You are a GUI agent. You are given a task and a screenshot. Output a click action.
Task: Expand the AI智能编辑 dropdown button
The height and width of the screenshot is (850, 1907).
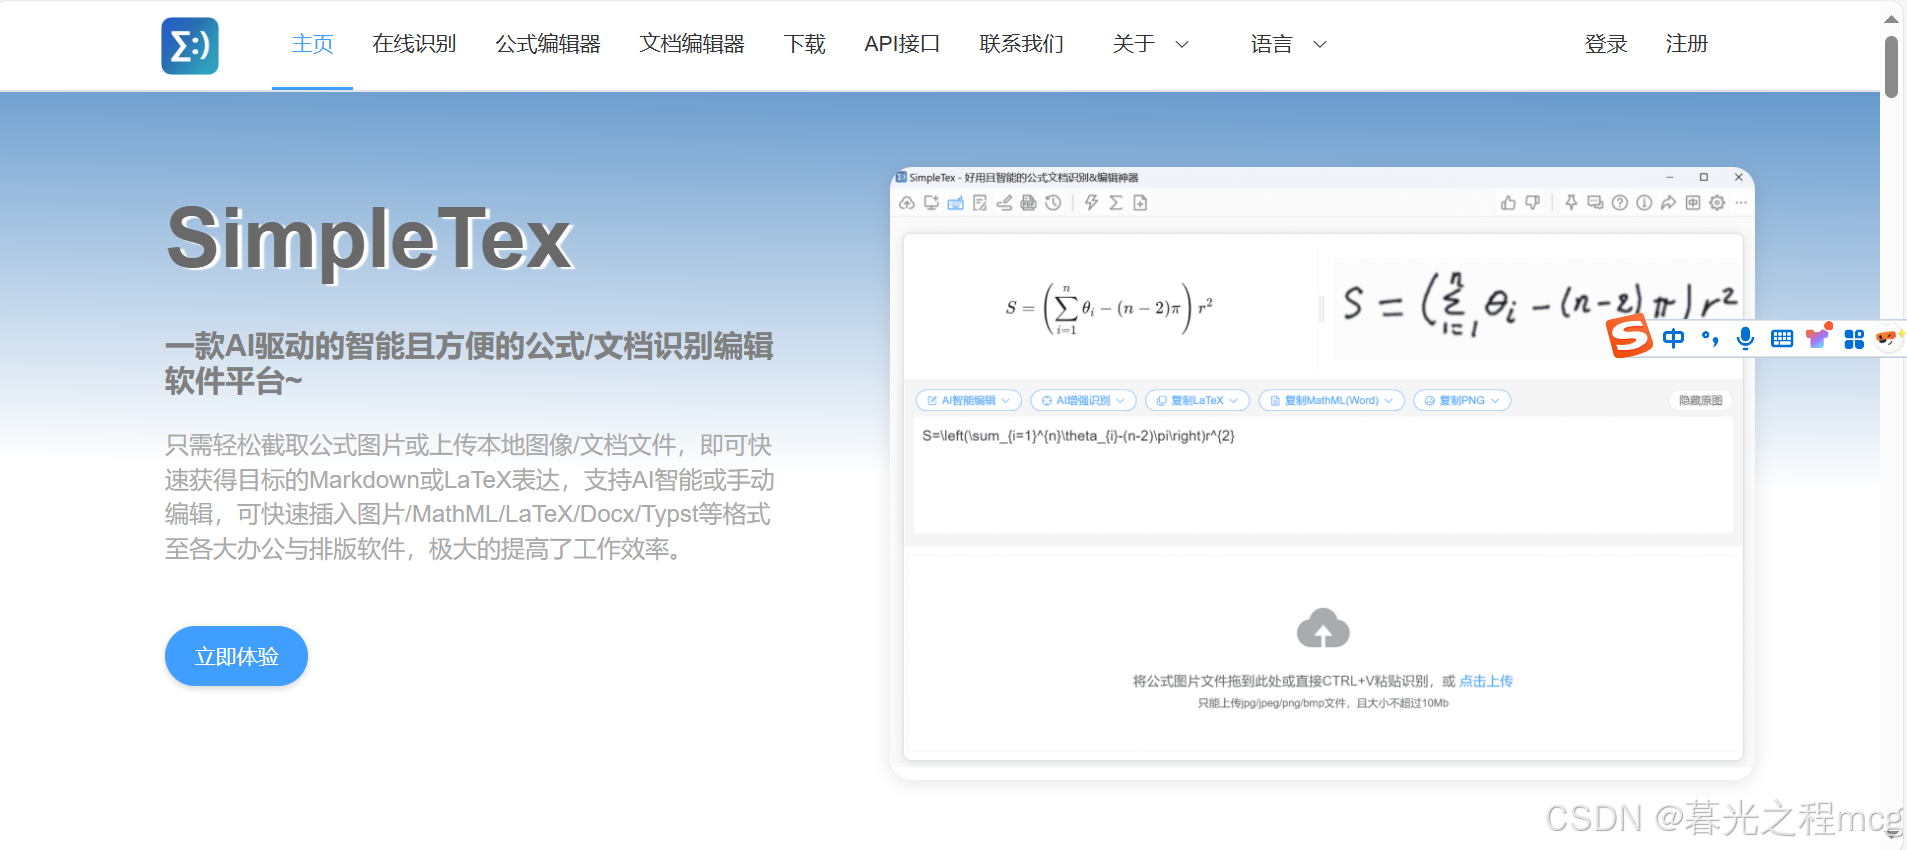point(969,400)
